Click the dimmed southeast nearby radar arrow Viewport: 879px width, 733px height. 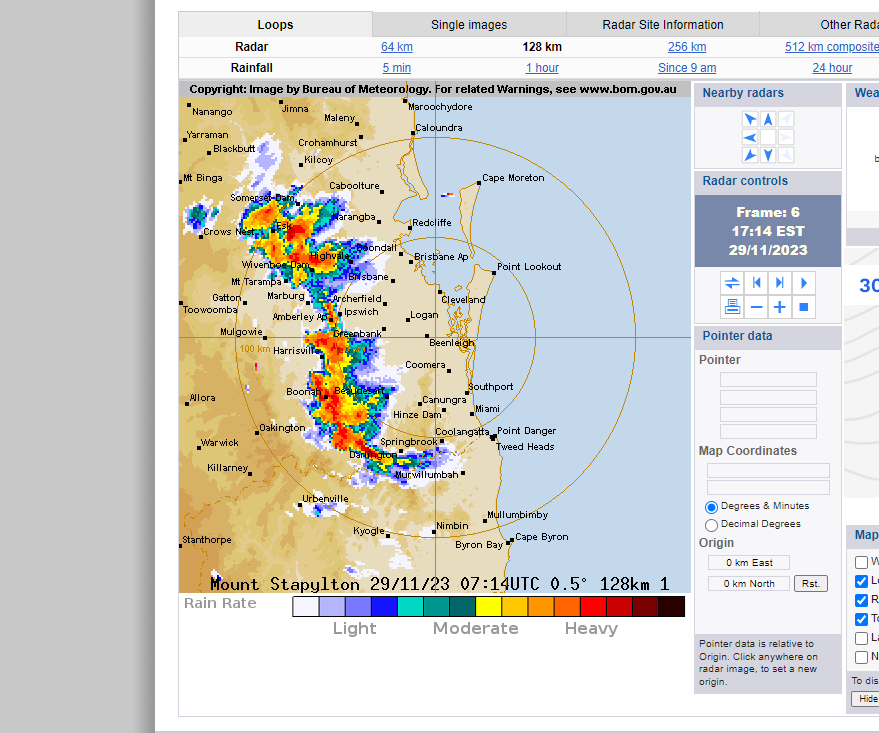(787, 155)
